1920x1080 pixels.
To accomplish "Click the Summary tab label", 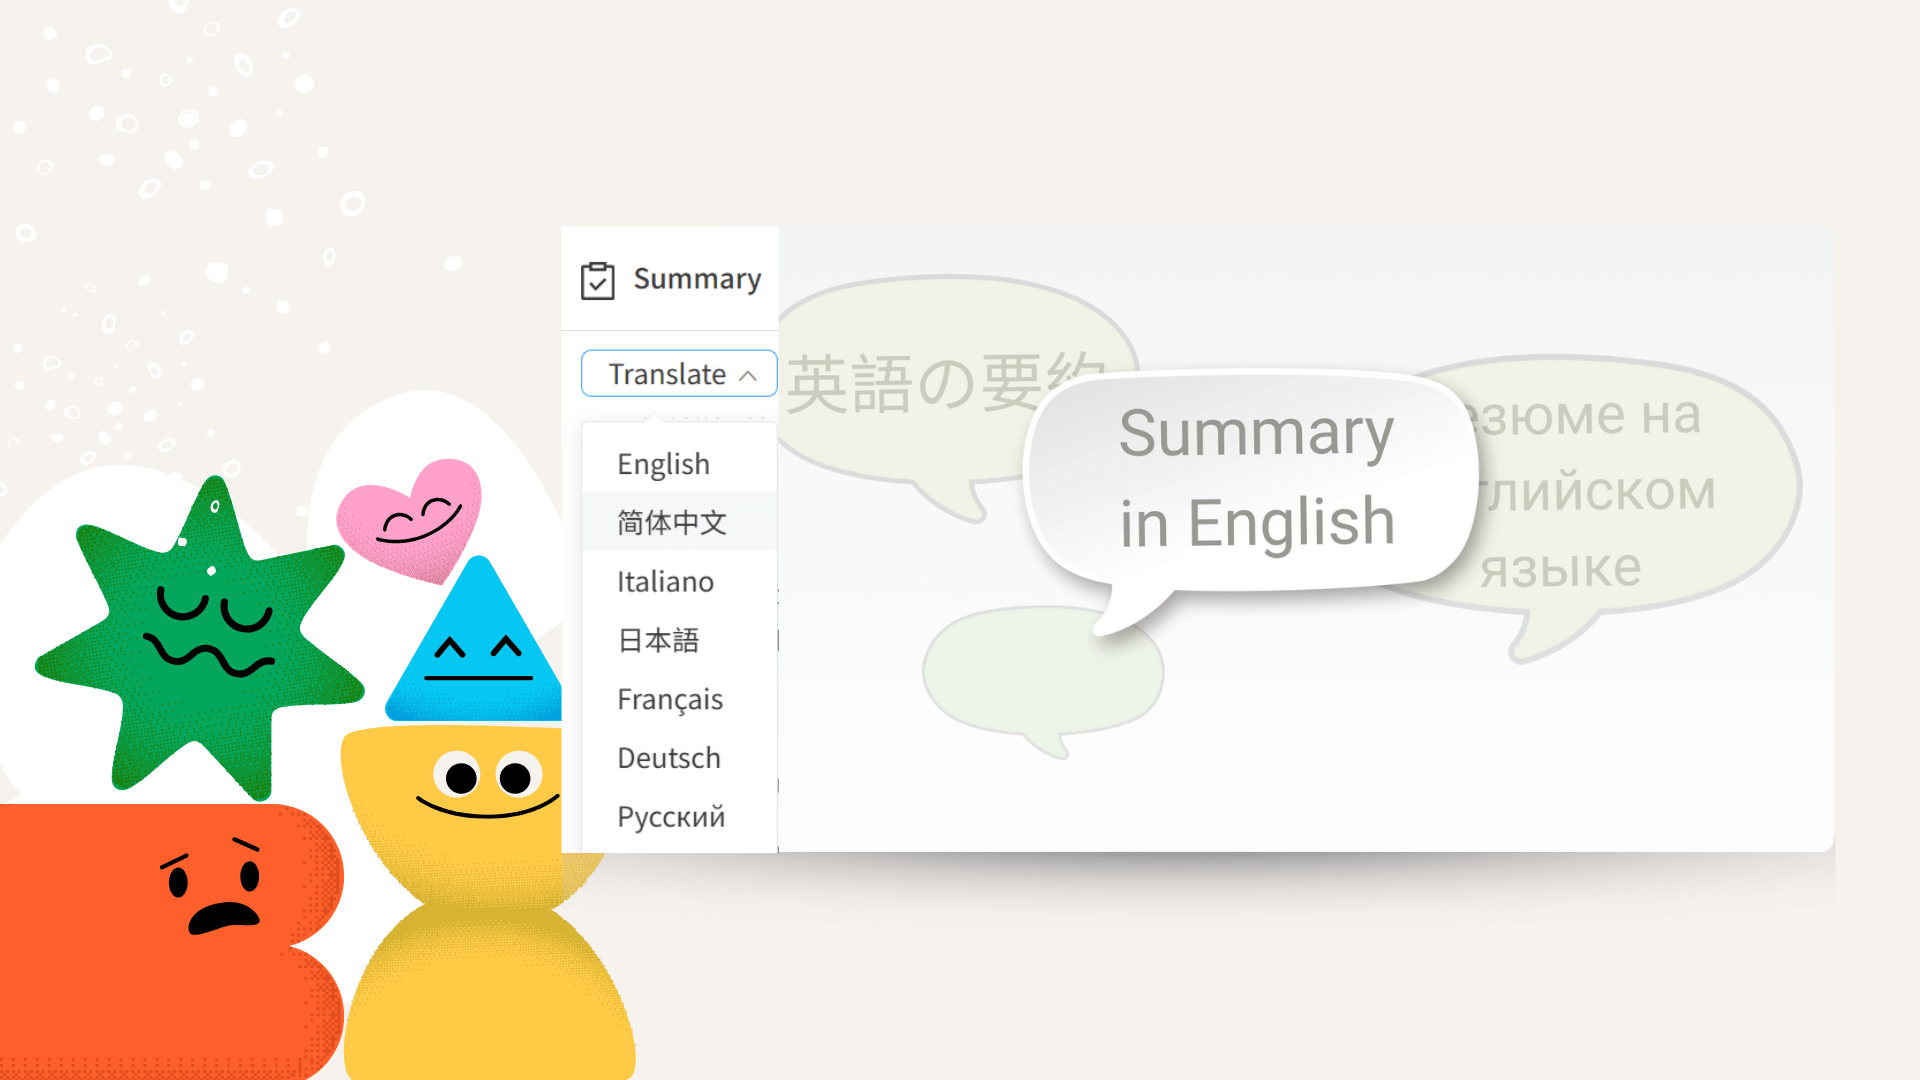I will pos(697,279).
